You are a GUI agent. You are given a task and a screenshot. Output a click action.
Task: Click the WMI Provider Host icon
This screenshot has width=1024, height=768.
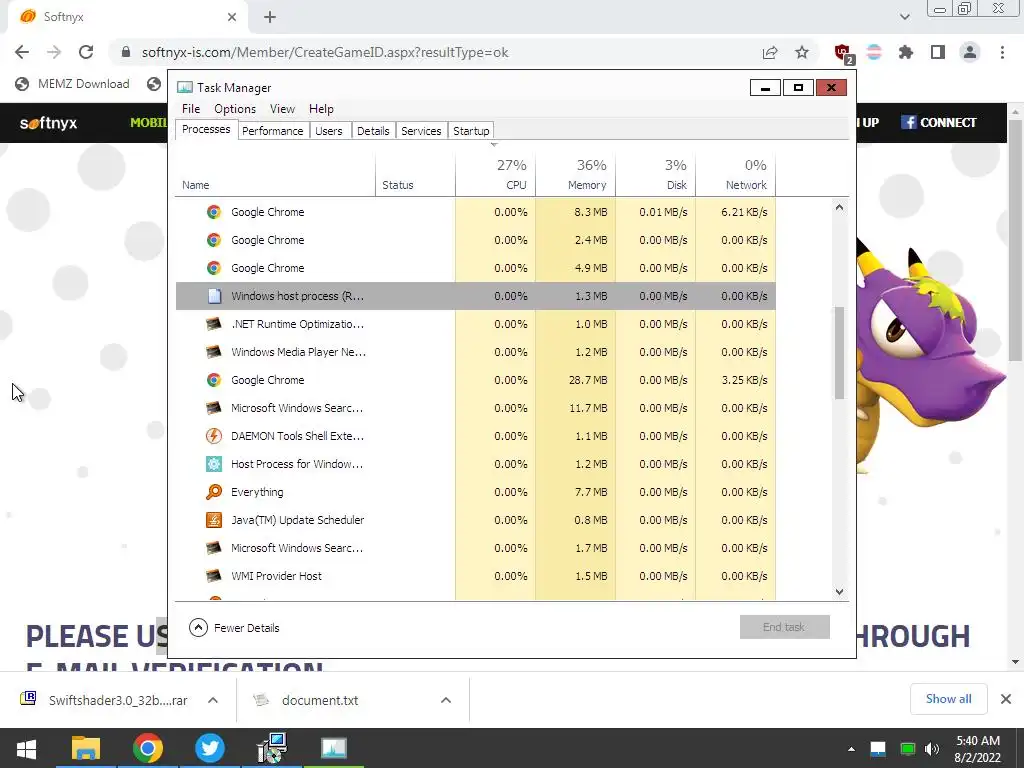coord(214,576)
